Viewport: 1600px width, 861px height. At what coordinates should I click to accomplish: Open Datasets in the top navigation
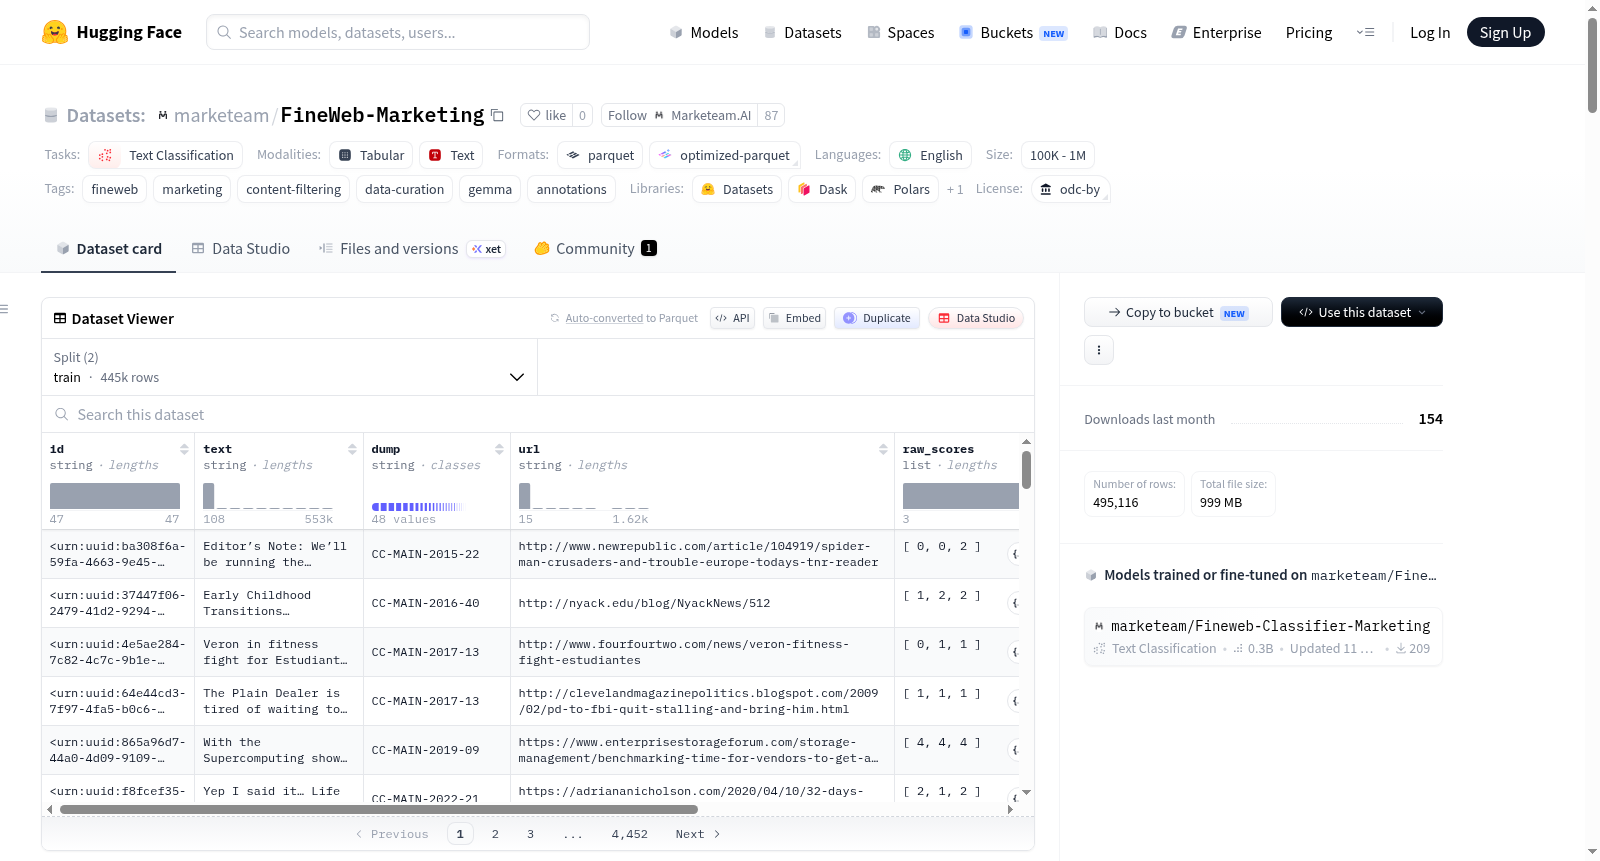802,32
